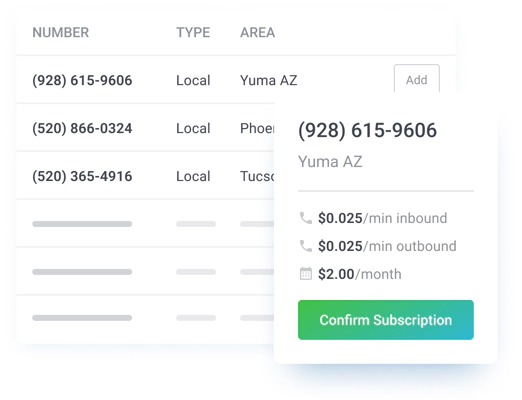
Task: Click the AREA column header
Action: pyautogui.click(x=258, y=33)
